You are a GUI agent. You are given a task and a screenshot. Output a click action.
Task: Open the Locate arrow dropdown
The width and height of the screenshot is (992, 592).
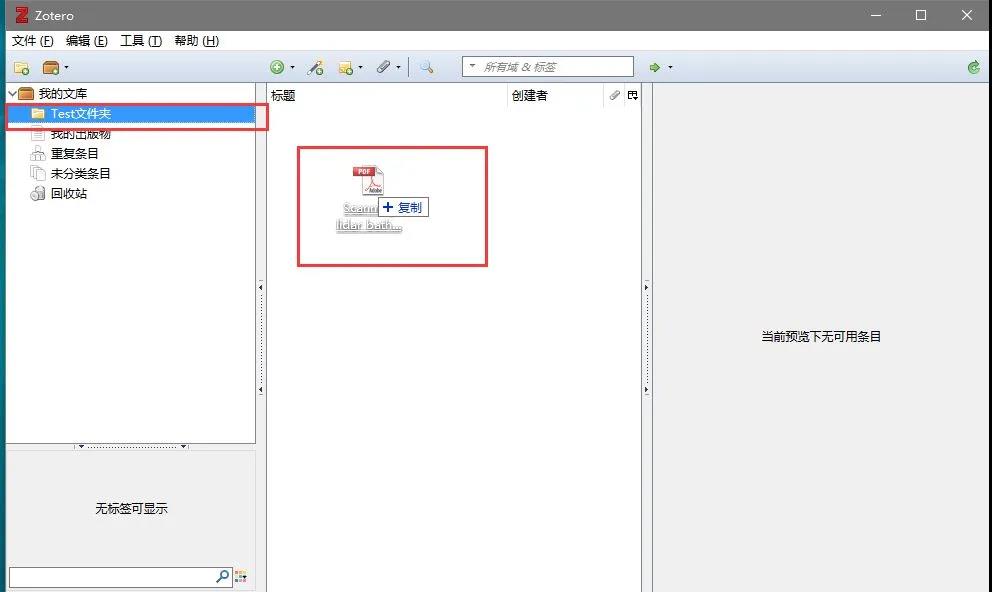point(671,67)
